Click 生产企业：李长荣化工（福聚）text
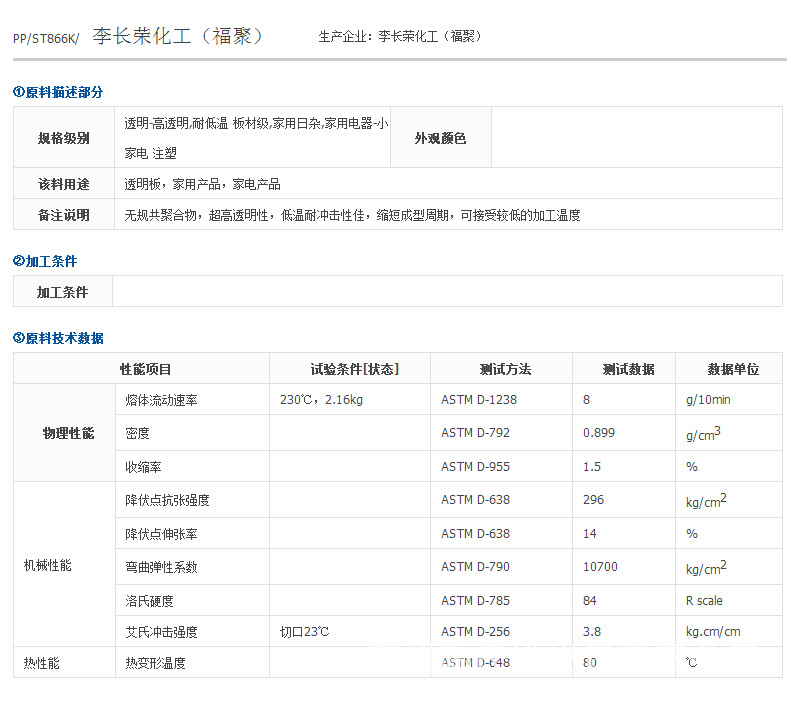This screenshot has height=707, width=797. (x=401, y=36)
